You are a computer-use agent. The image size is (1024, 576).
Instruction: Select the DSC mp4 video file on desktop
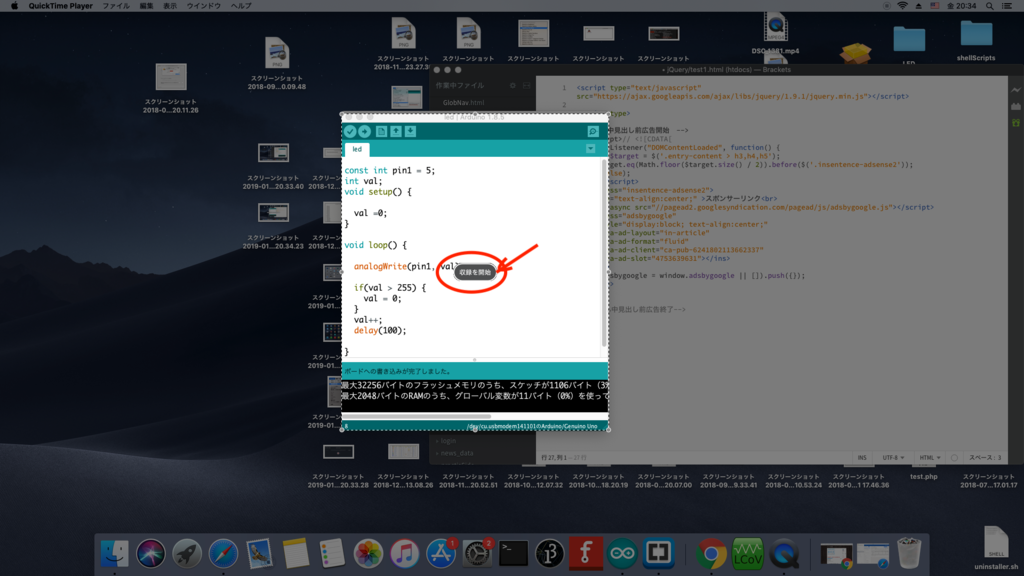775,33
